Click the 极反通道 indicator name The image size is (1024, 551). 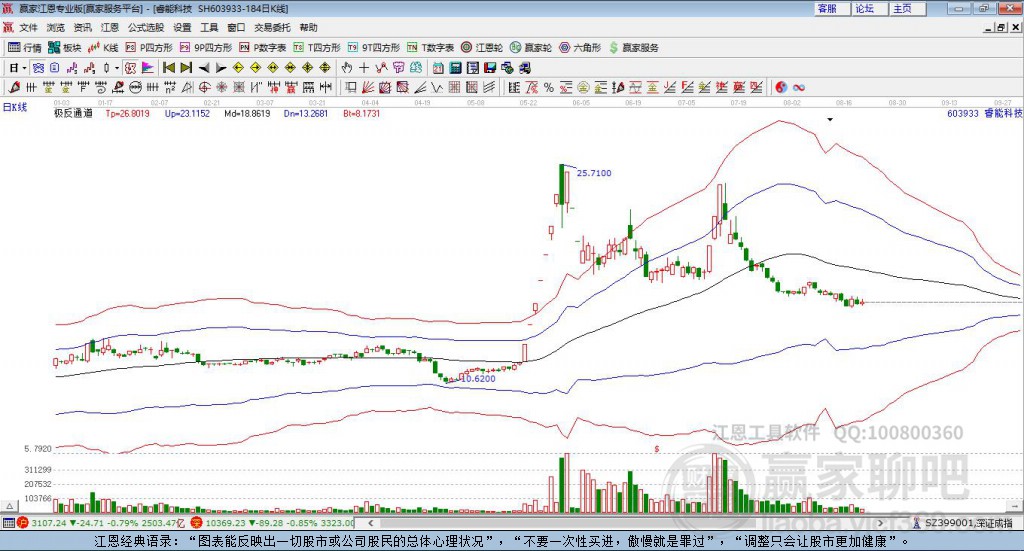(73, 114)
